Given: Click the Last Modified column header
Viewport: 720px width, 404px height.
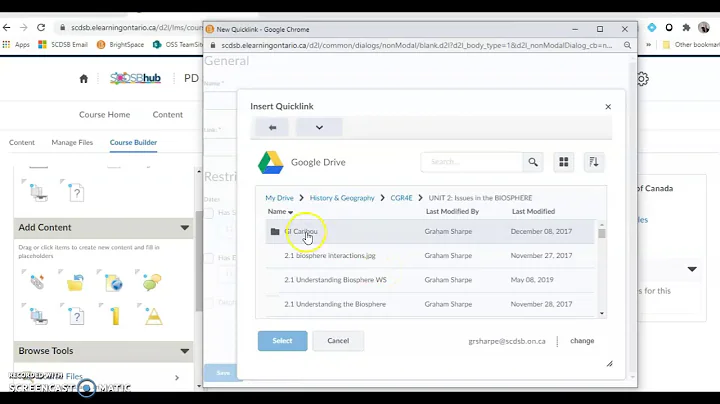Looking at the screenshot, I should pyautogui.click(x=533, y=211).
